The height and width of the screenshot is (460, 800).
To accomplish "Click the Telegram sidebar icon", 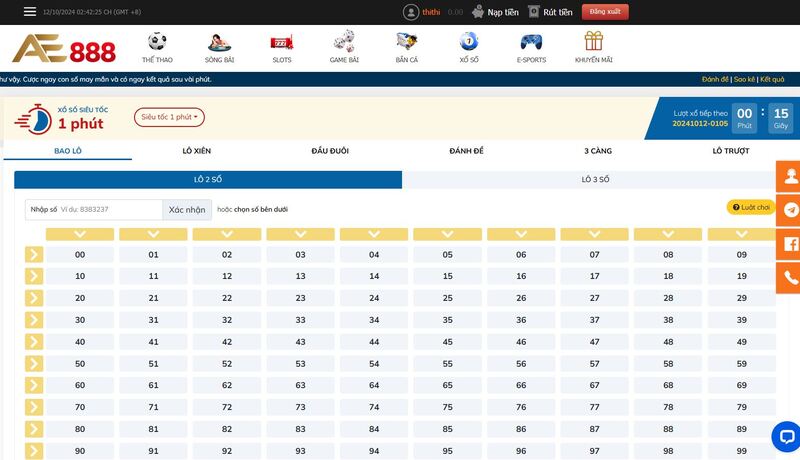I will pyautogui.click(x=790, y=210).
